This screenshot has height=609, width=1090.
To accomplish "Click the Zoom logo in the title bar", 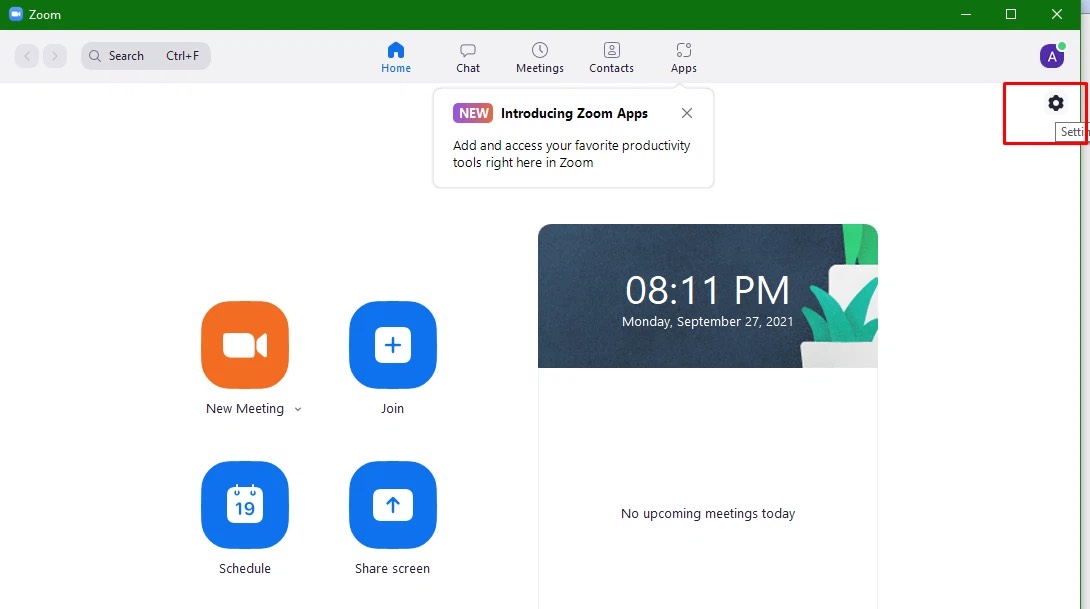I will (x=15, y=14).
